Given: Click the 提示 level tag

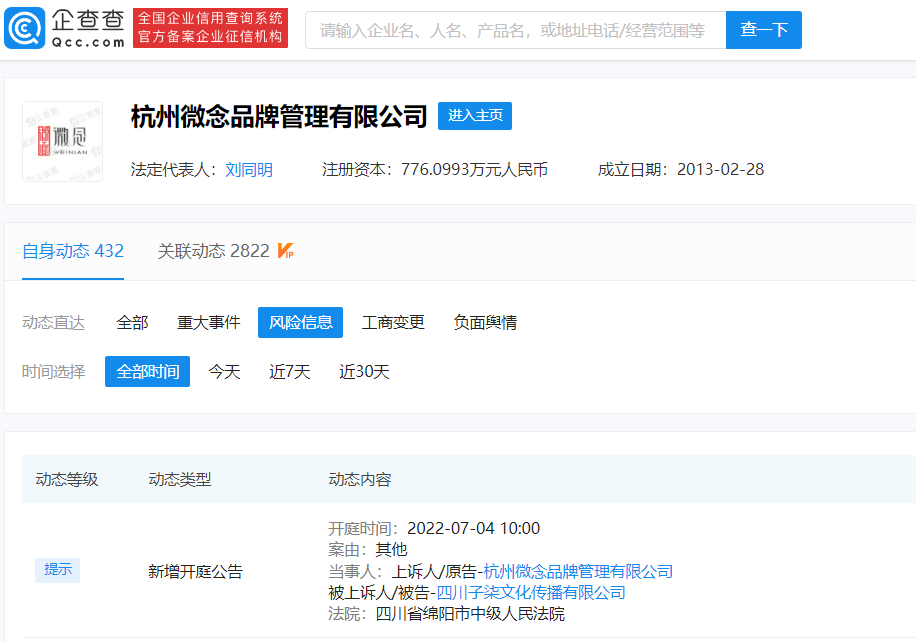Looking at the screenshot, I should coord(57,570).
